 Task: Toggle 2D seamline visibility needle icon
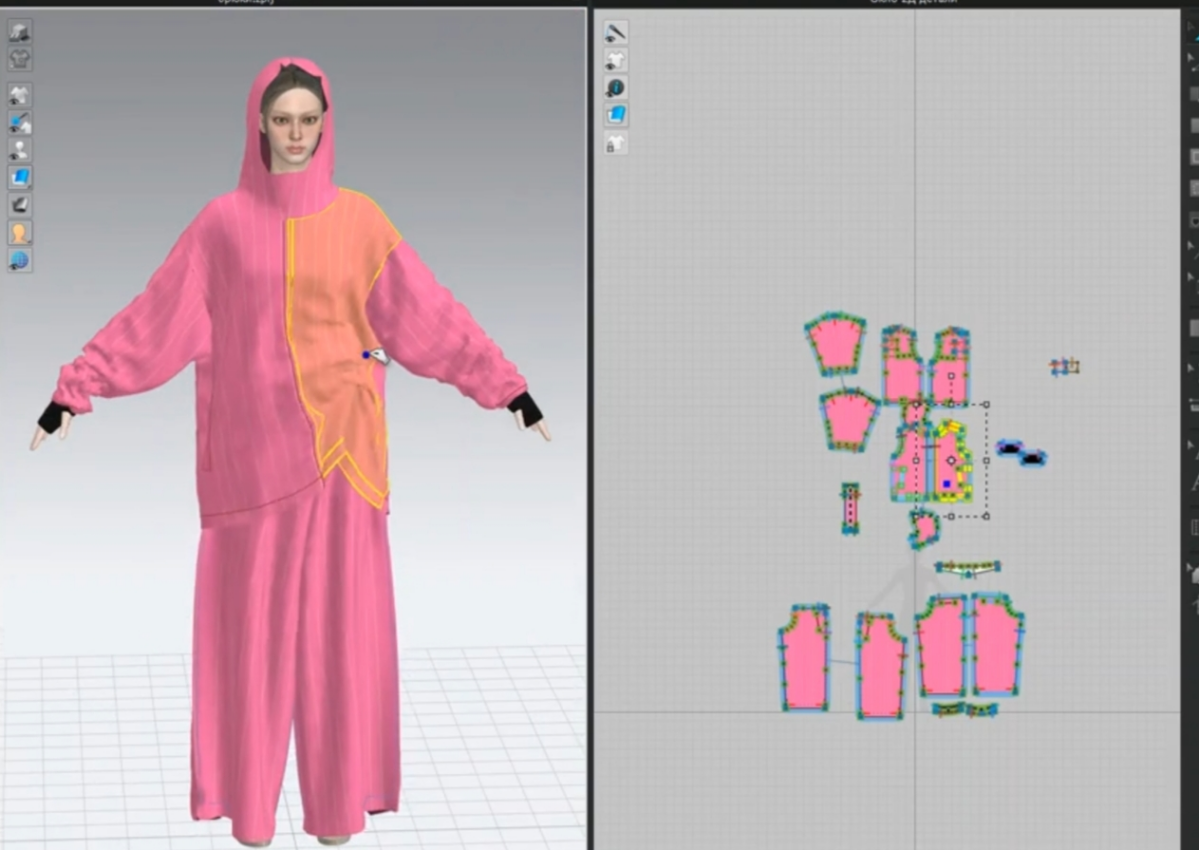(x=616, y=33)
